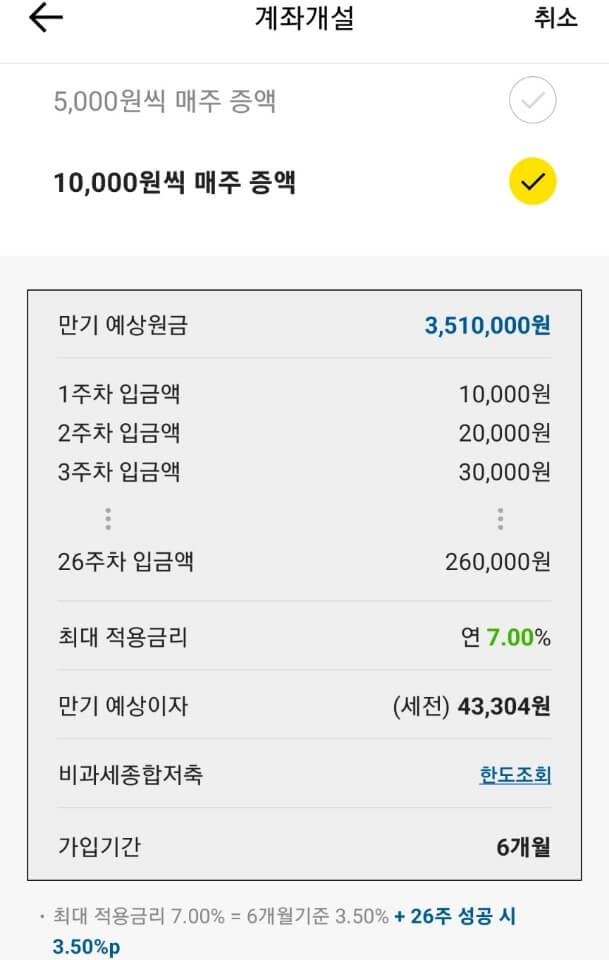
Task: Expand the right vertical dots under 30,000원
Action: pos(500,519)
